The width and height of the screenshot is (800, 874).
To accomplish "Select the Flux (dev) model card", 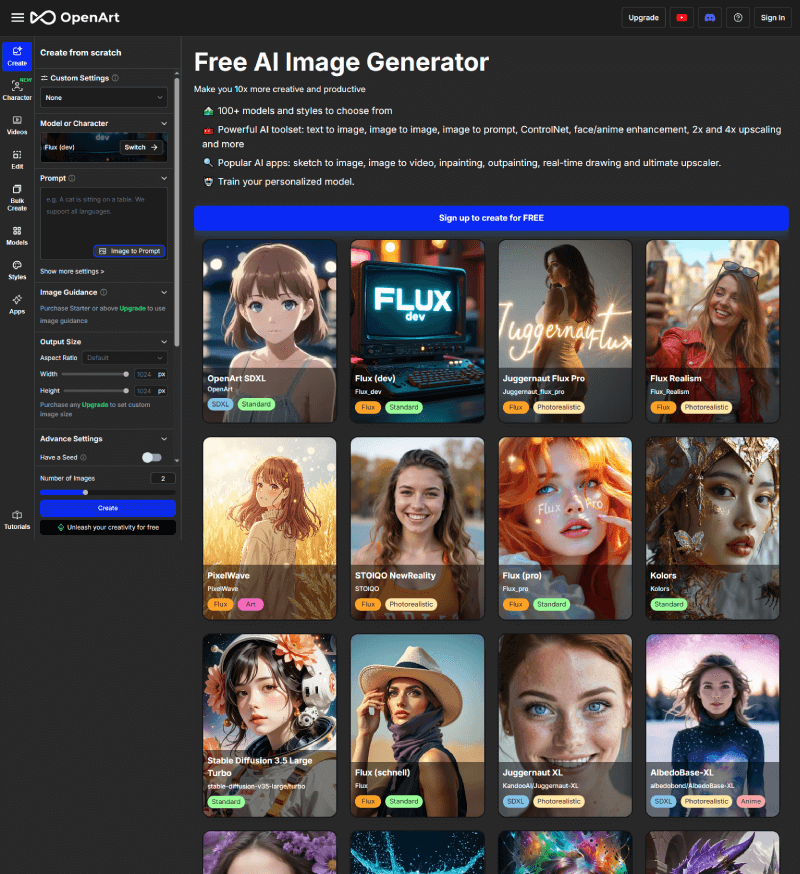I will tap(418, 331).
